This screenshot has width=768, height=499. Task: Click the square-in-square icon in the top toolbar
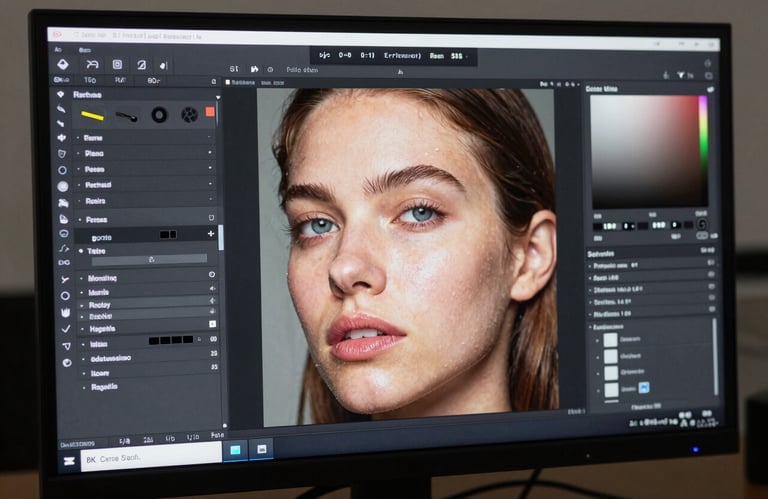117,64
